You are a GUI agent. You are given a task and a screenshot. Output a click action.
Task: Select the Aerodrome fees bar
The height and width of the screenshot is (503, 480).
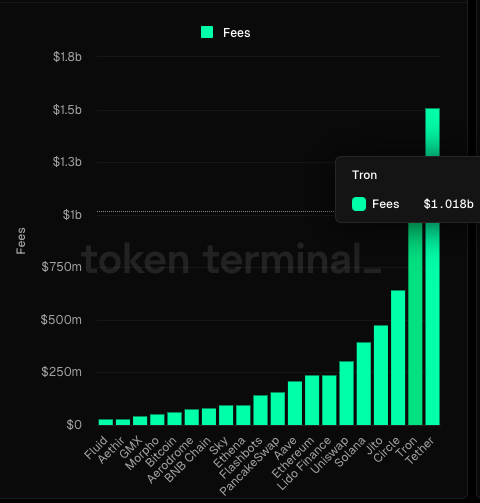192,417
